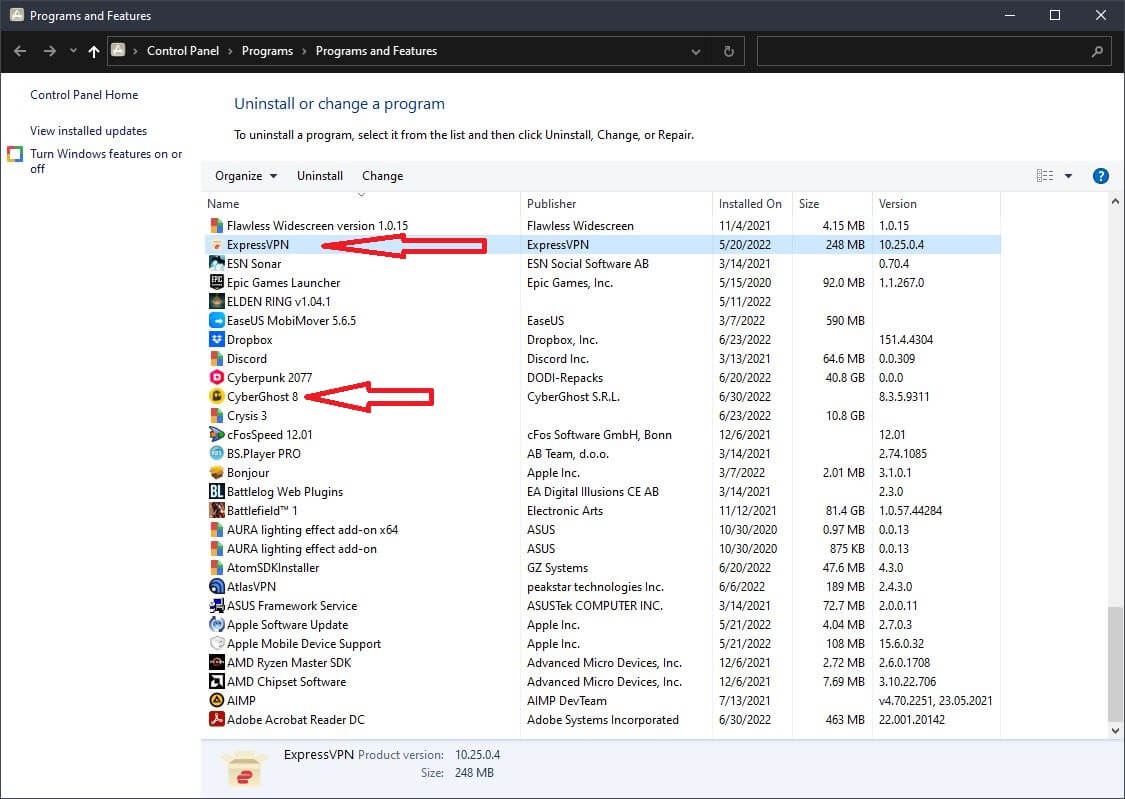Click the Control Panel breadcrumb
This screenshot has height=799, width=1125.
point(183,51)
